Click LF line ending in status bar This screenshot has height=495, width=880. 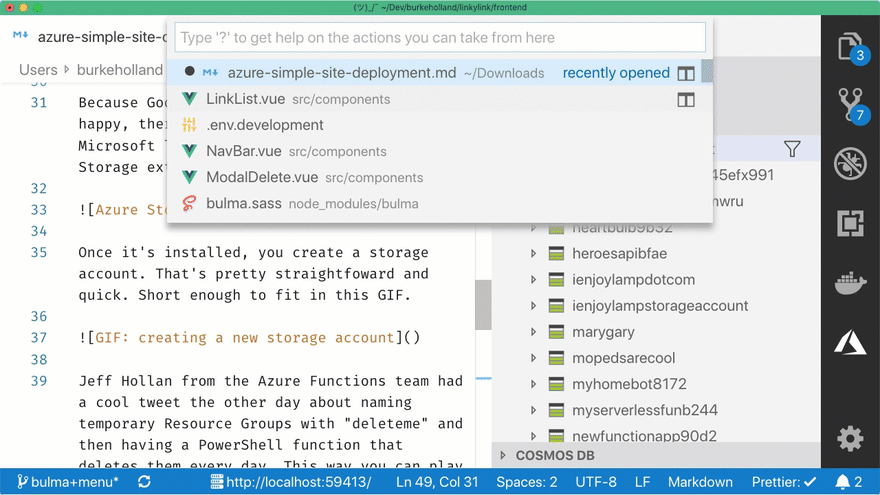tap(642, 482)
